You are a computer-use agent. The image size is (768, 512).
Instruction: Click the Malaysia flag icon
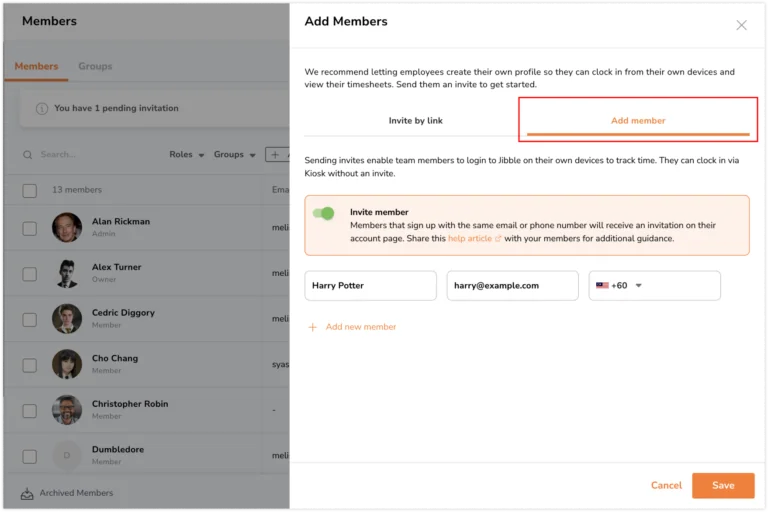click(602, 285)
